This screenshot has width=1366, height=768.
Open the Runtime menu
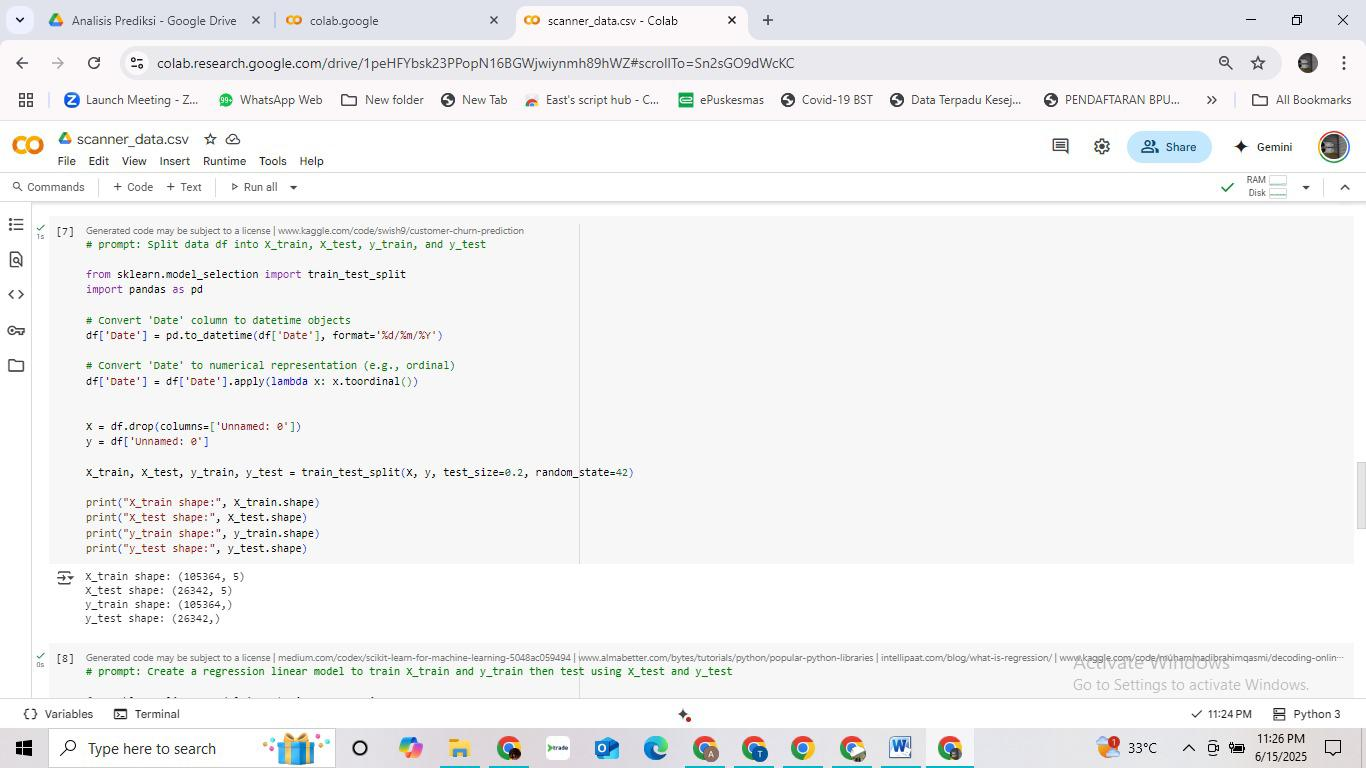pyautogui.click(x=224, y=161)
